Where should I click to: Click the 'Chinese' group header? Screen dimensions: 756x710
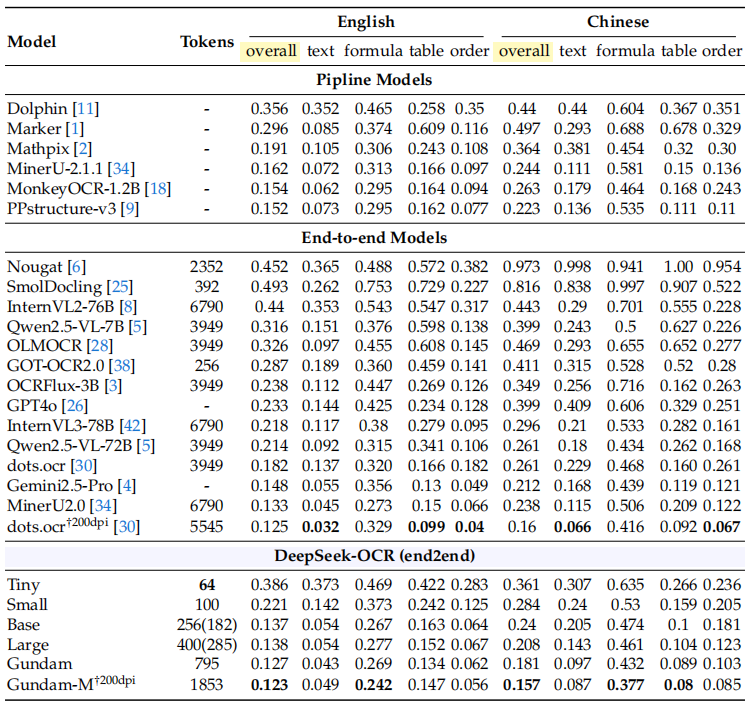point(618,22)
